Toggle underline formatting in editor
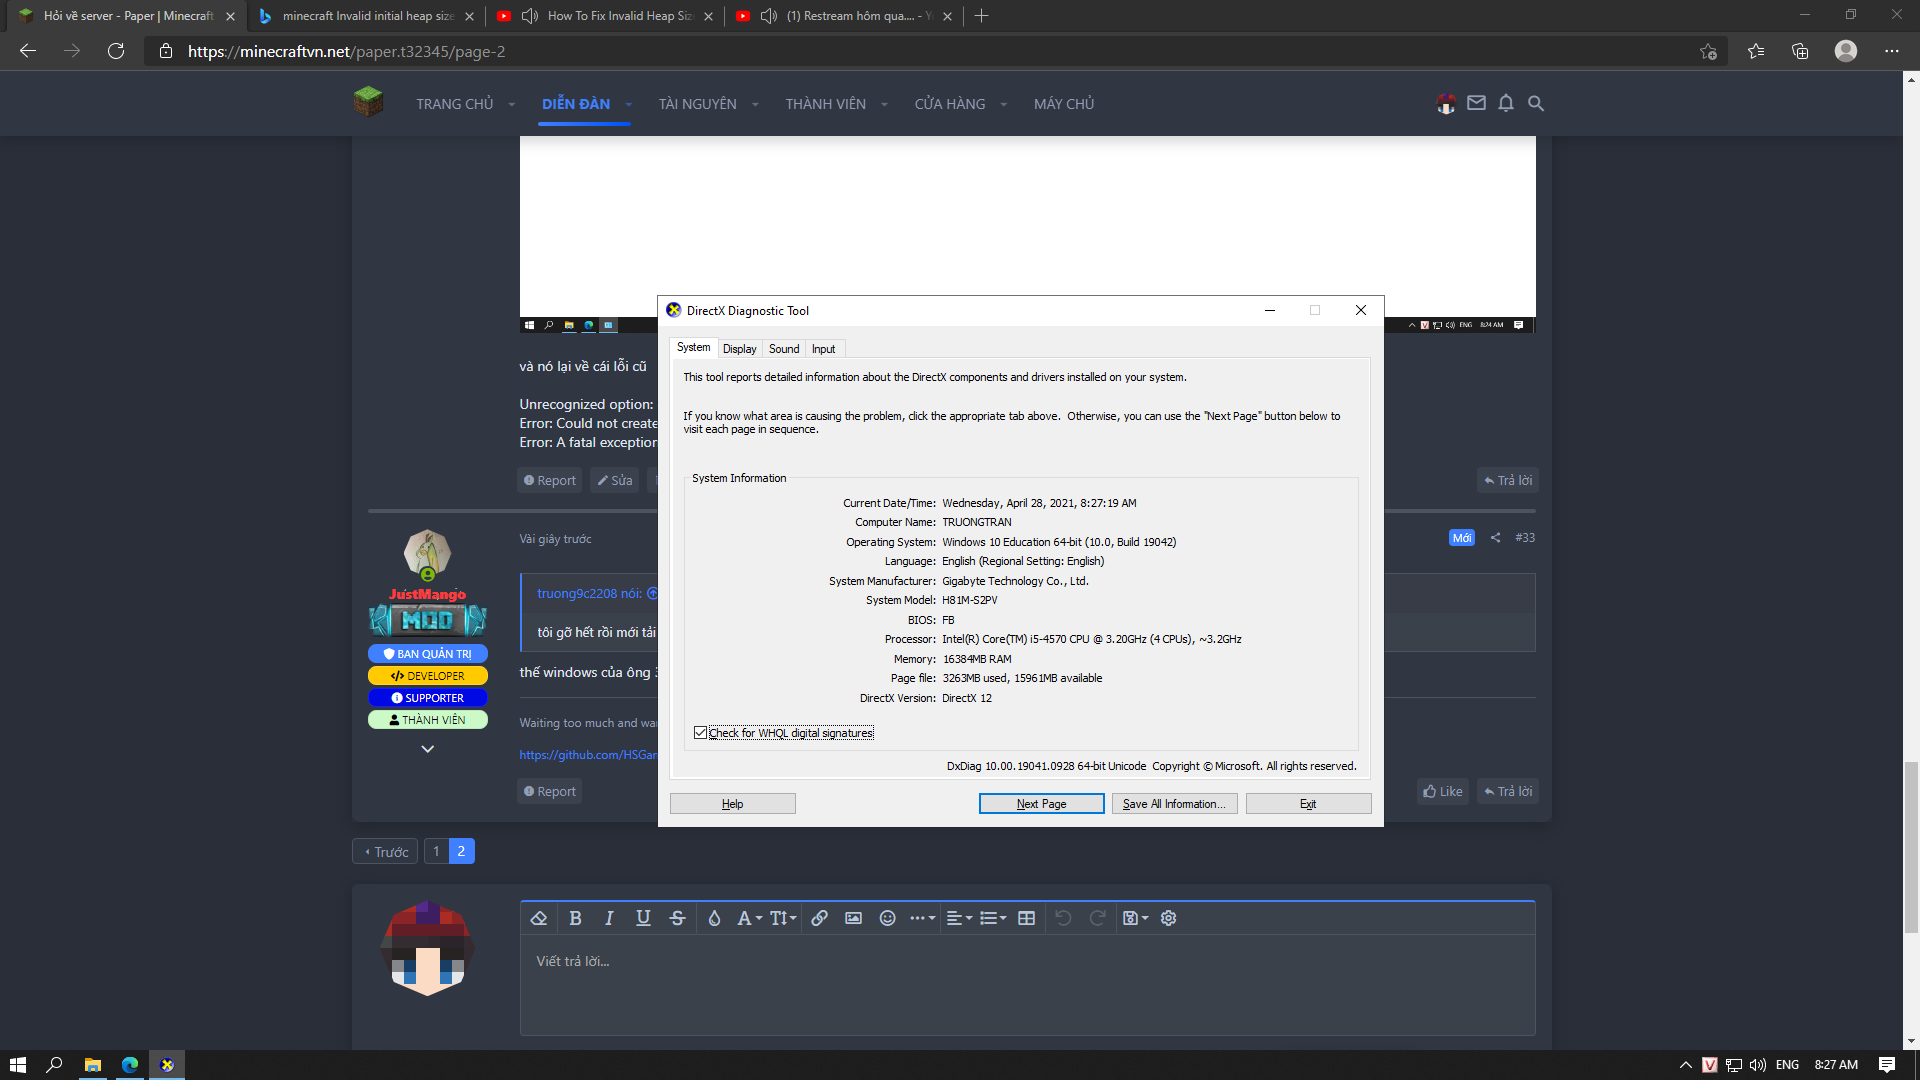 click(643, 918)
